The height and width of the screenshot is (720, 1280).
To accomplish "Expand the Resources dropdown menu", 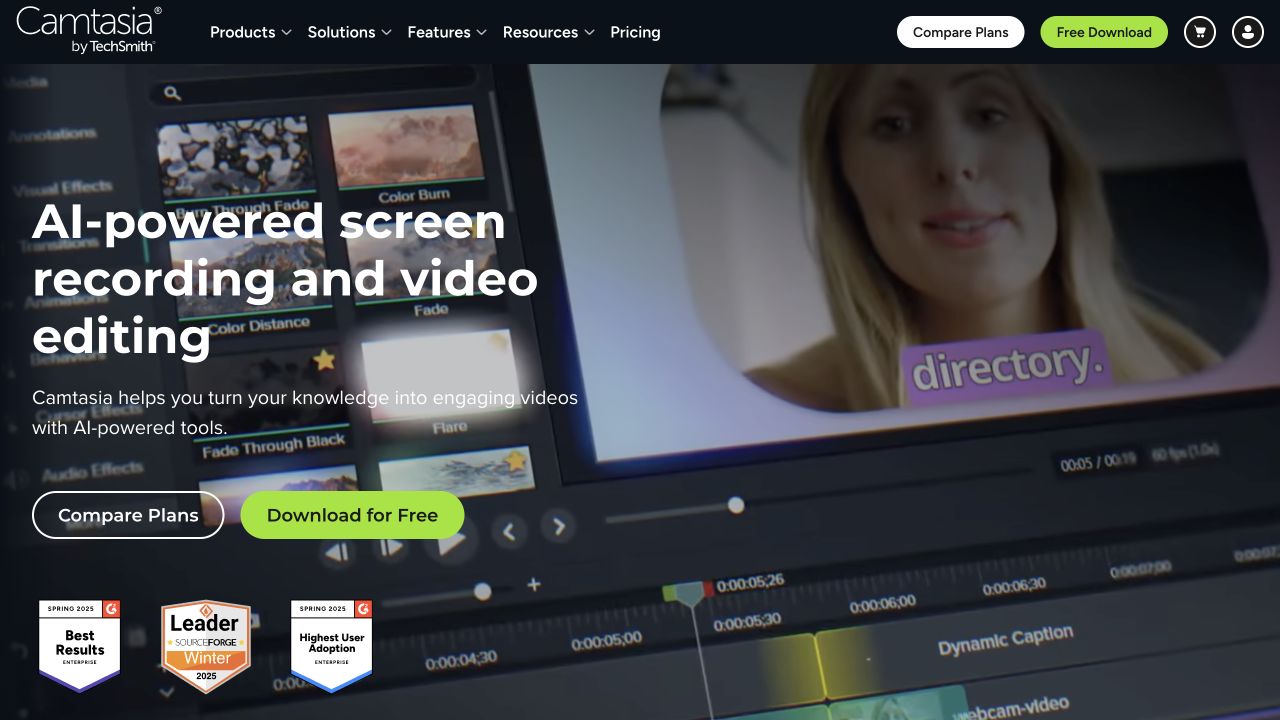I will tap(549, 32).
